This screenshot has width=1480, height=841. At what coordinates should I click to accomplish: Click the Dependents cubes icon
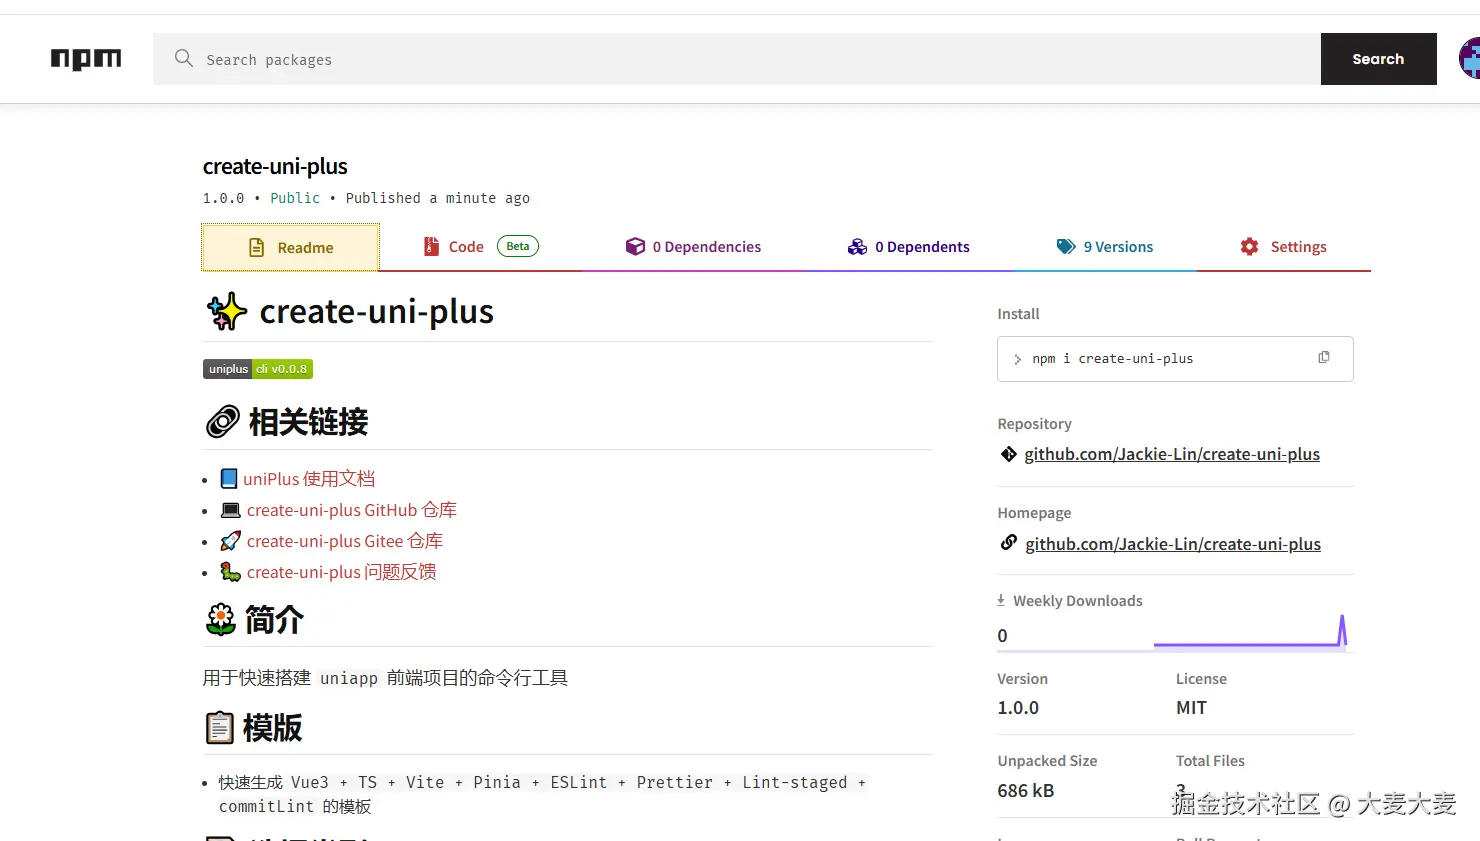857,246
